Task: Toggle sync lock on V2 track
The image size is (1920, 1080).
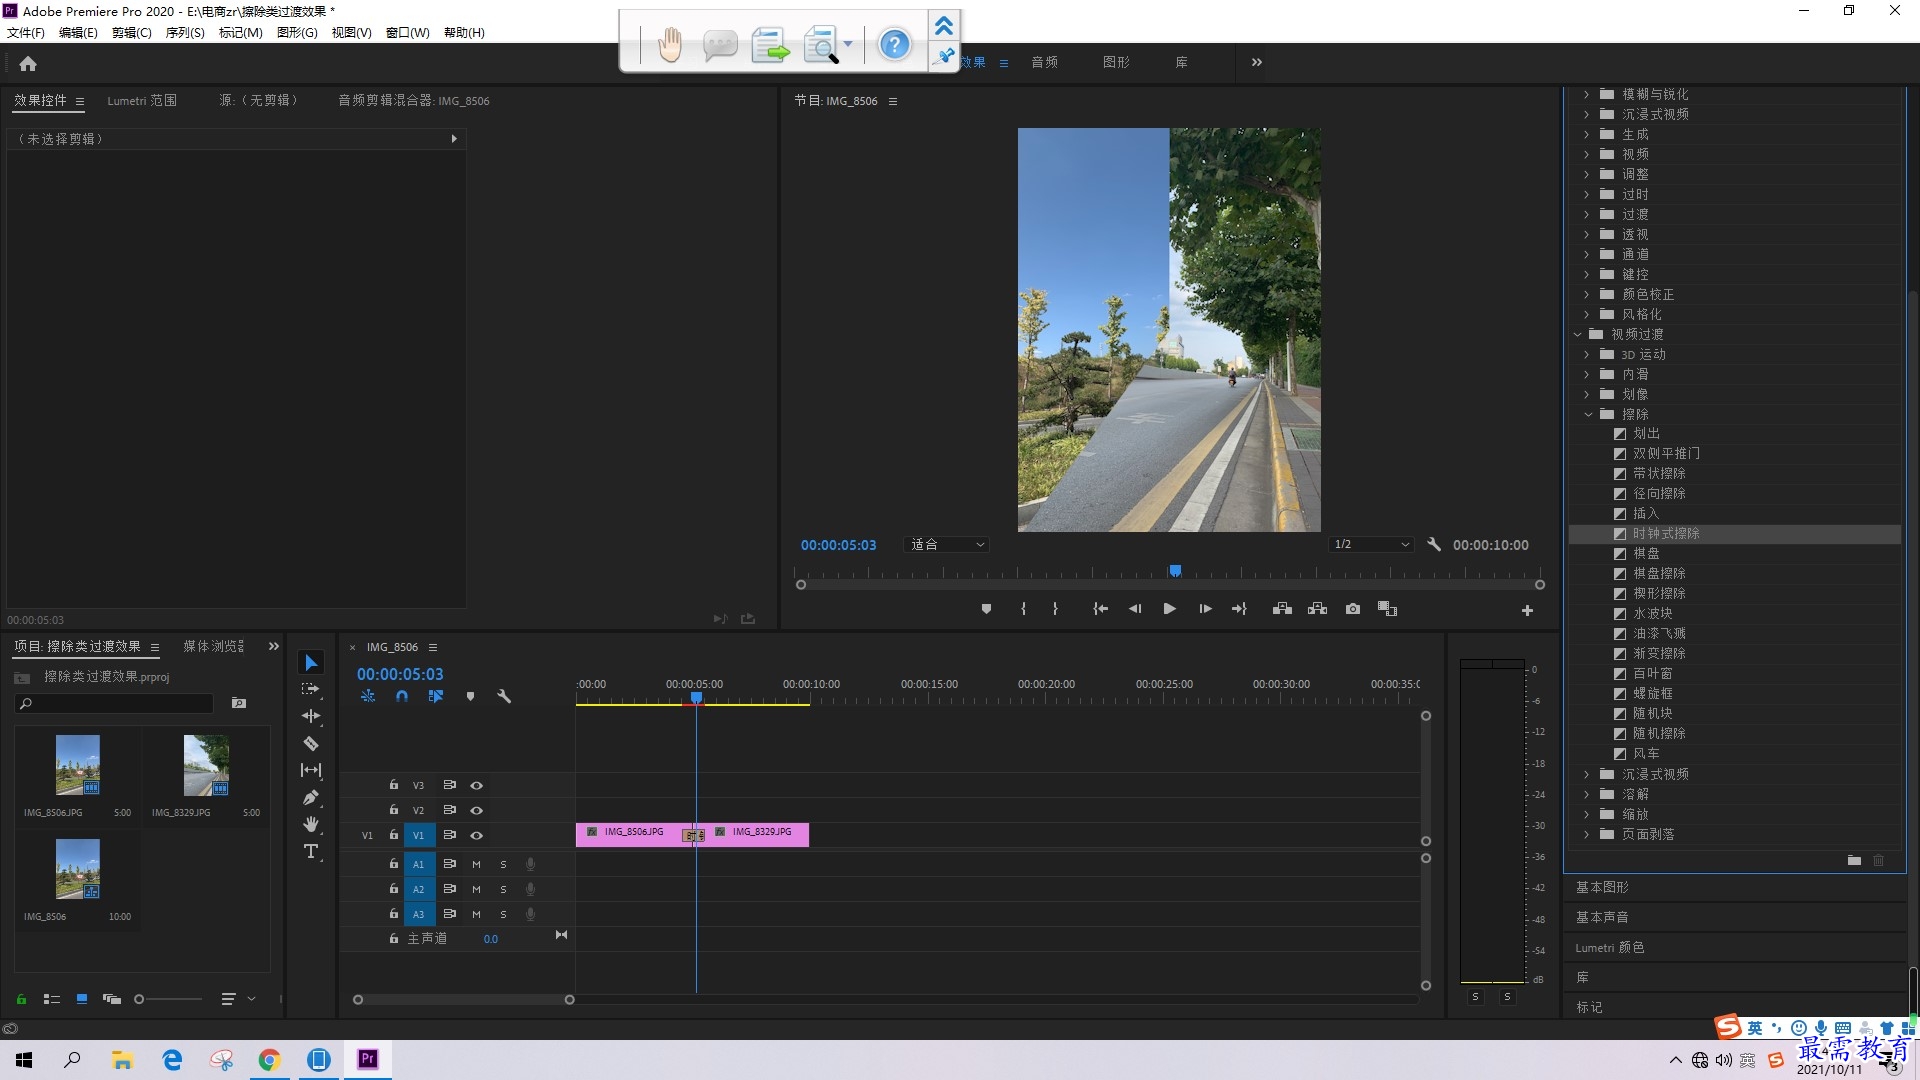Action: point(450,810)
